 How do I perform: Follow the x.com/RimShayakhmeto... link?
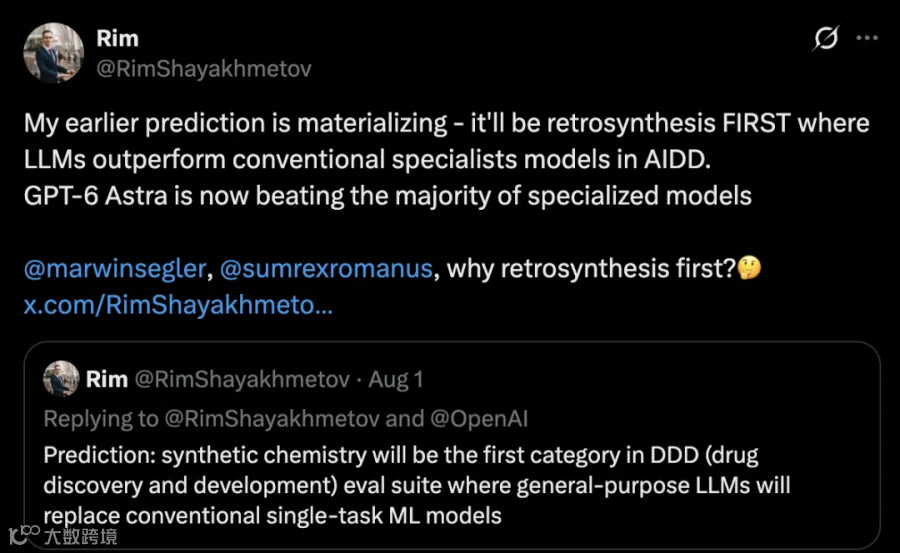tap(178, 305)
